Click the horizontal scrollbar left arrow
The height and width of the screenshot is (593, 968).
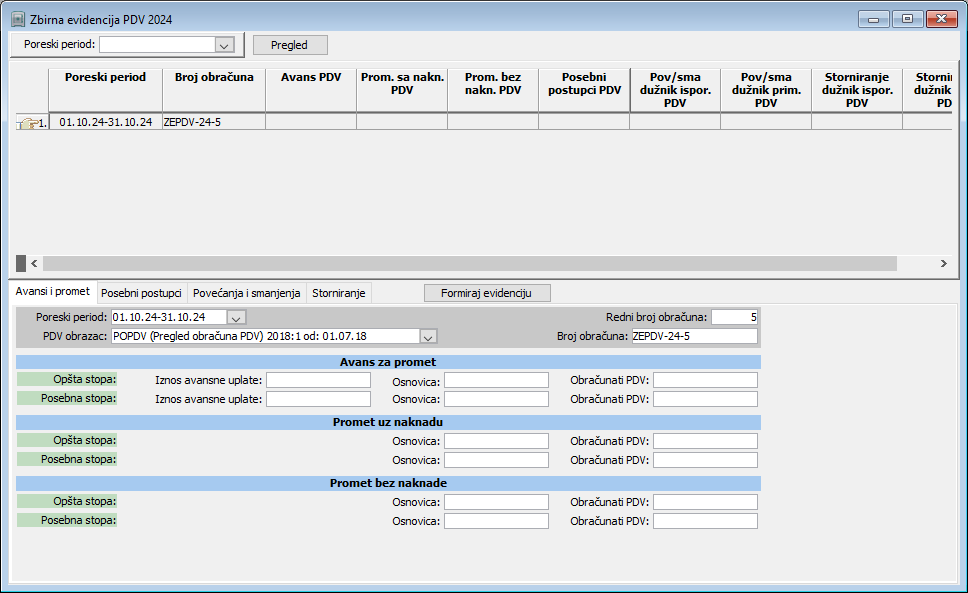(35, 263)
